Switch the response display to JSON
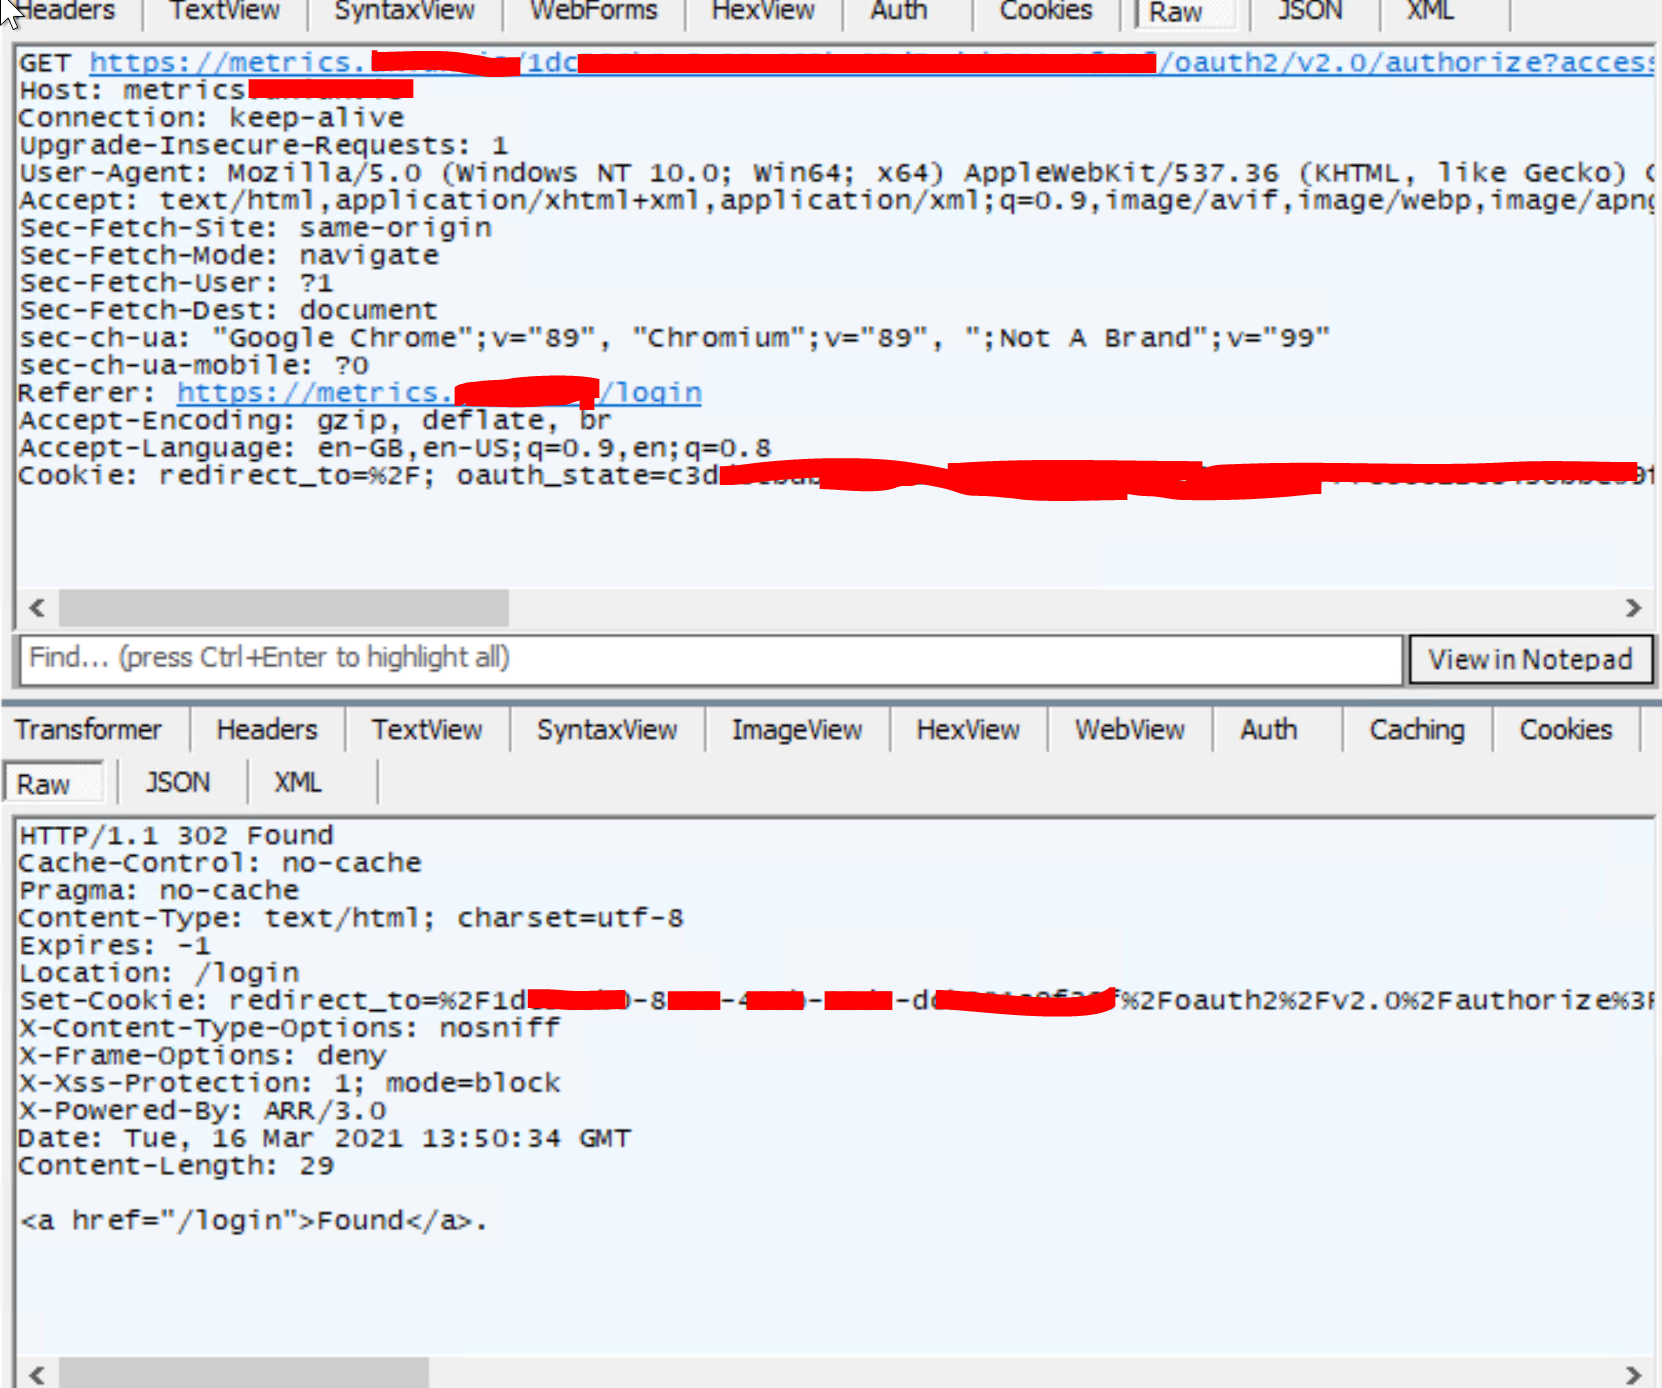The image size is (1662, 1388). [179, 782]
